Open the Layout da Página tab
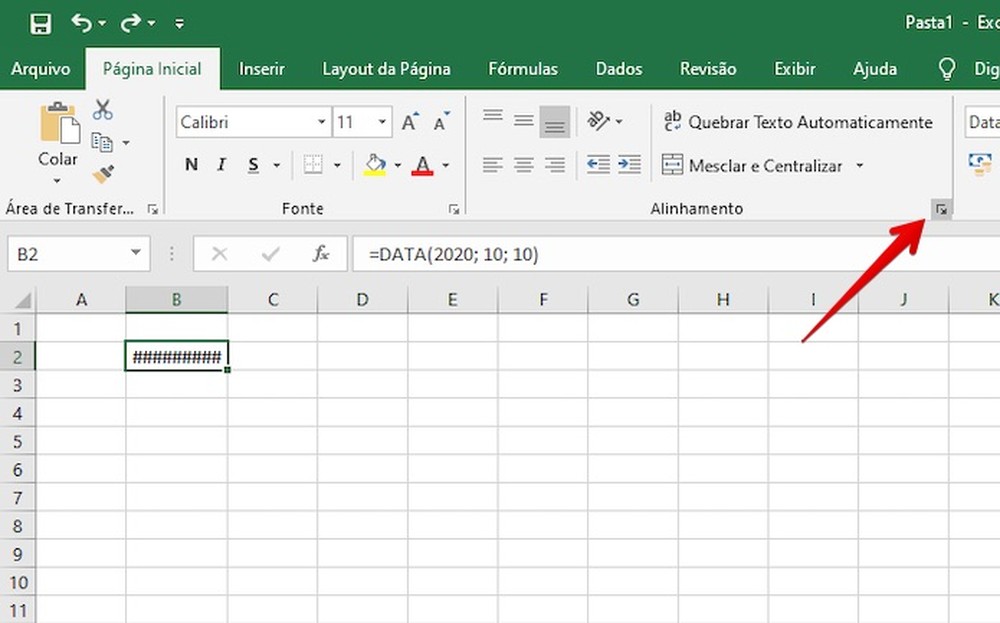 386,69
